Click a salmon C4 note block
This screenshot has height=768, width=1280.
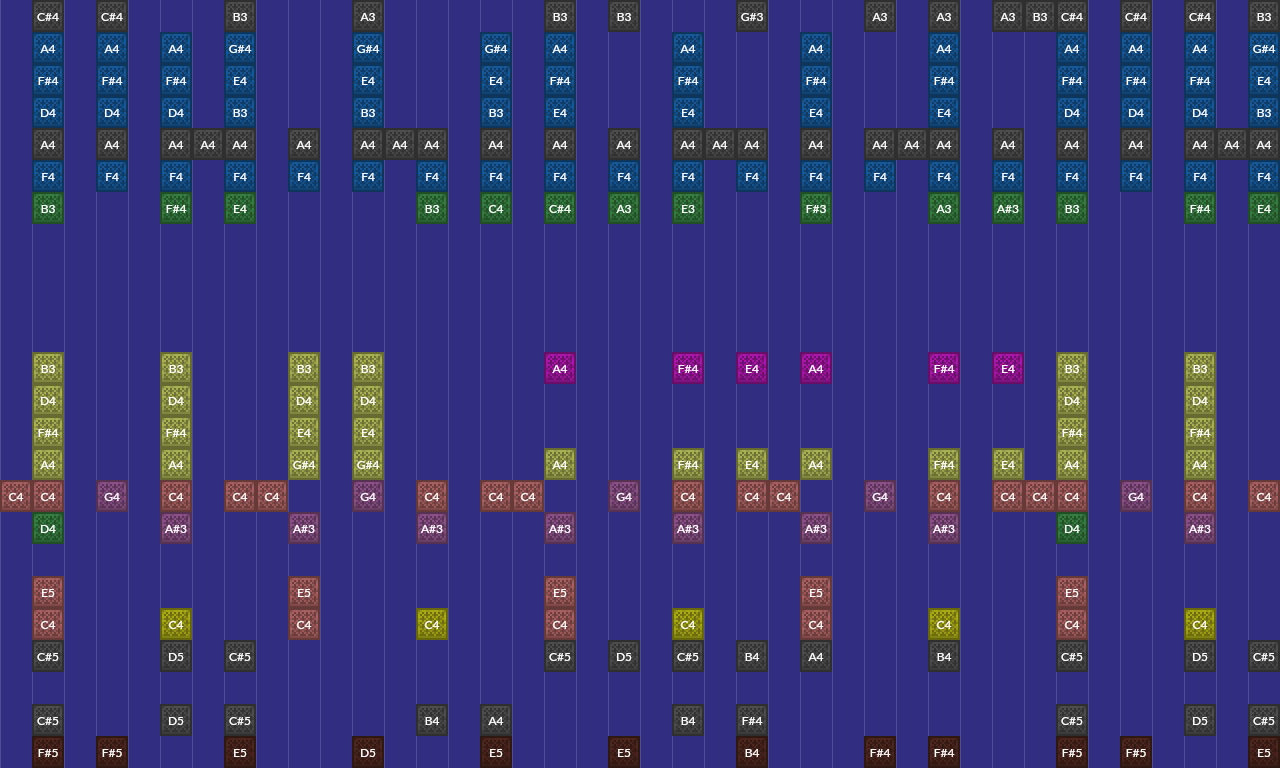point(48,625)
